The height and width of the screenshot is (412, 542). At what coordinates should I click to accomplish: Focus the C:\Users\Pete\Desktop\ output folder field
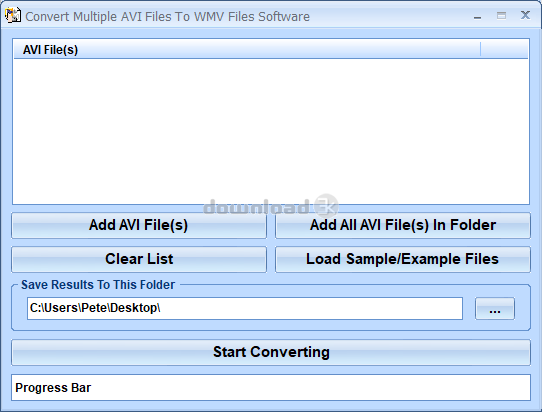[x=245, y=308]
